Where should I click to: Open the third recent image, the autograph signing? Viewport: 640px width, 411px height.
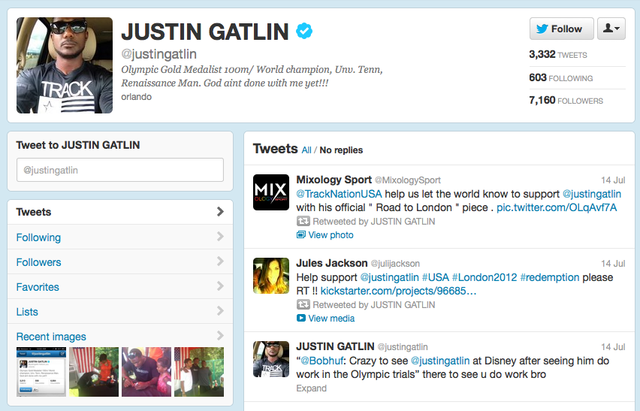point(147,372)
